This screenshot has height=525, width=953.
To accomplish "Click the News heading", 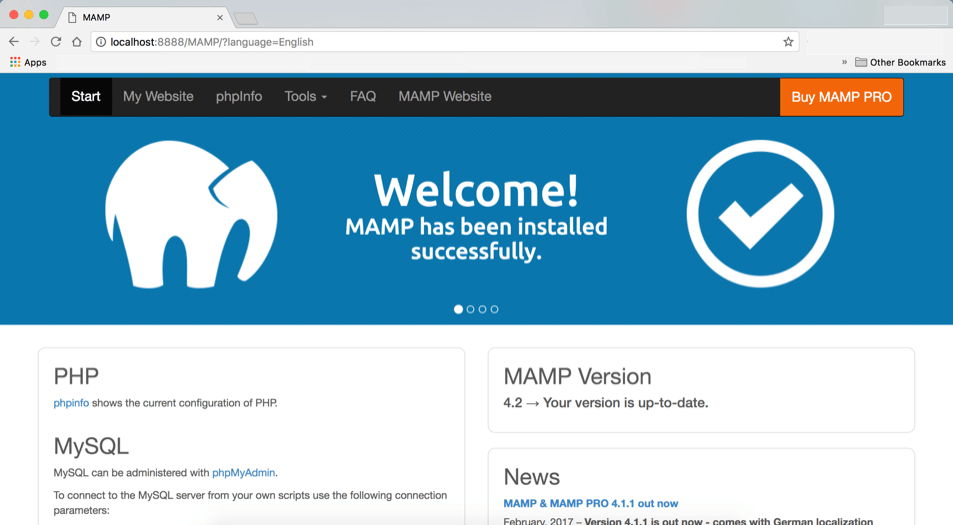I will pos(532,477).
